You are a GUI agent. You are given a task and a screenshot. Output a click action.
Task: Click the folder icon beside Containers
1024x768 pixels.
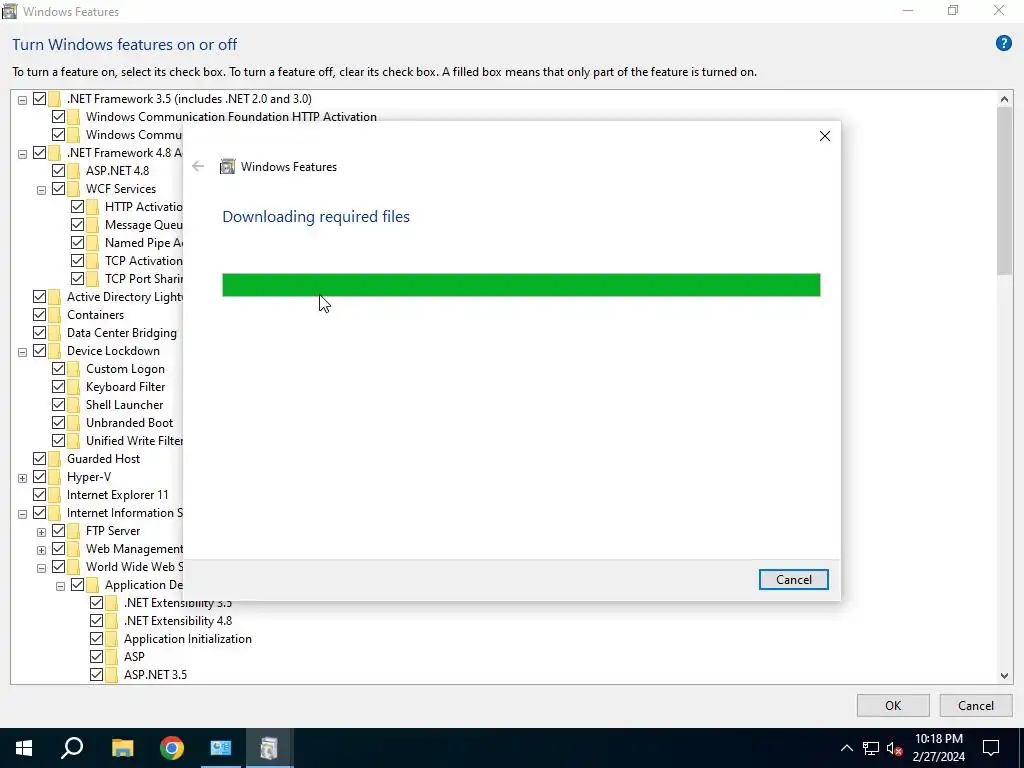pyautogui.click(x=55, y=315)
